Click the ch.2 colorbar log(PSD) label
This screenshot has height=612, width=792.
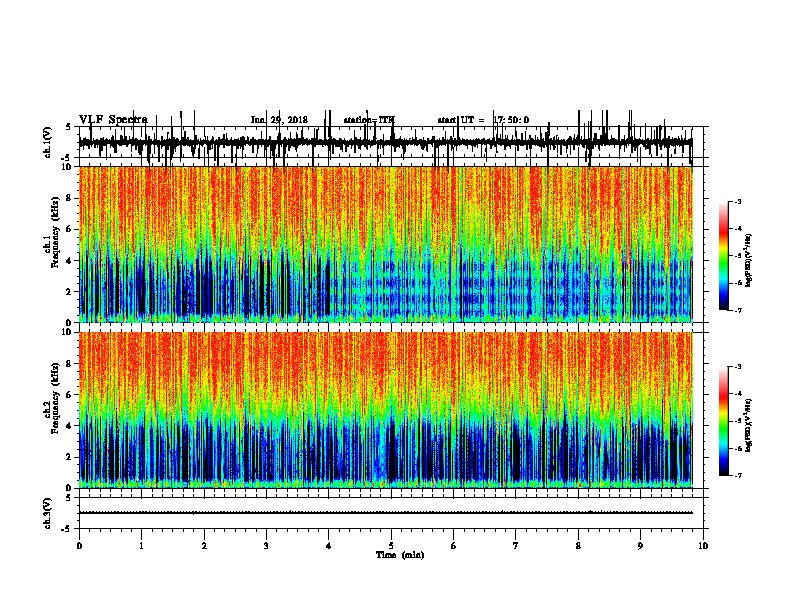tap(748, 425)
